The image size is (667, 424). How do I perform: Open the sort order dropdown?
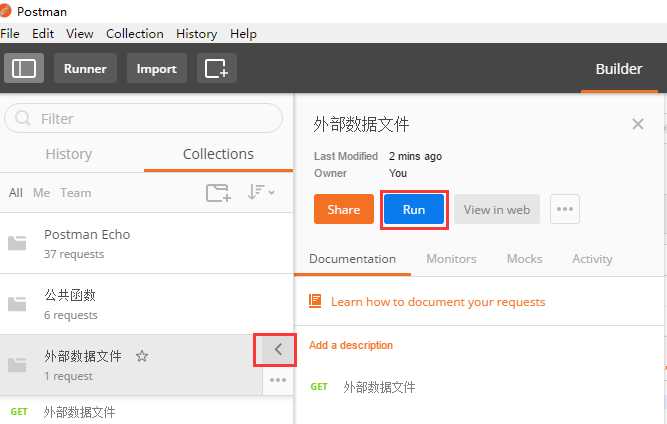(261, 192)
